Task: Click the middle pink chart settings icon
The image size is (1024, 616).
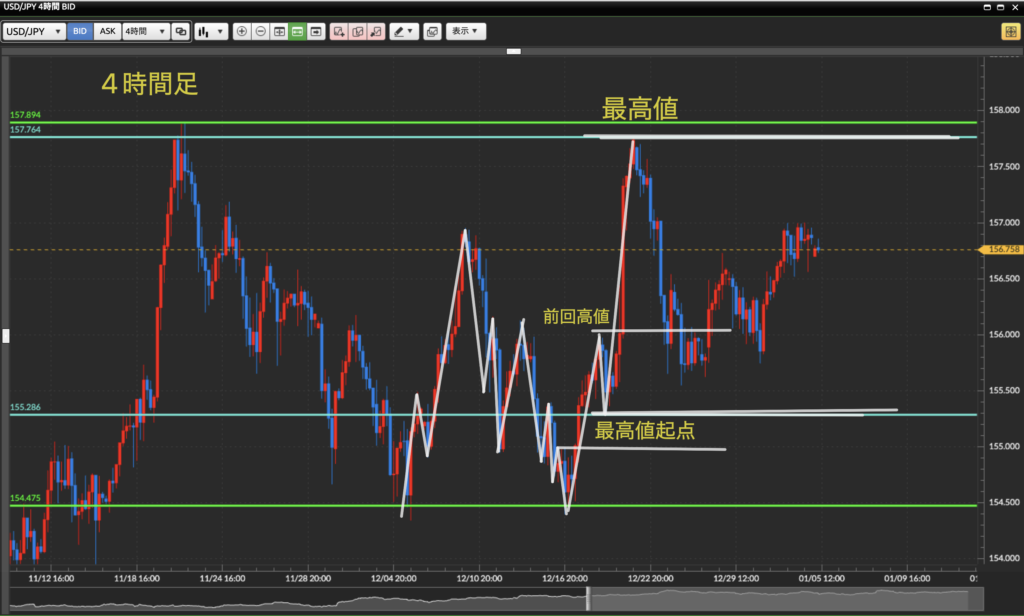Action: 357,31
